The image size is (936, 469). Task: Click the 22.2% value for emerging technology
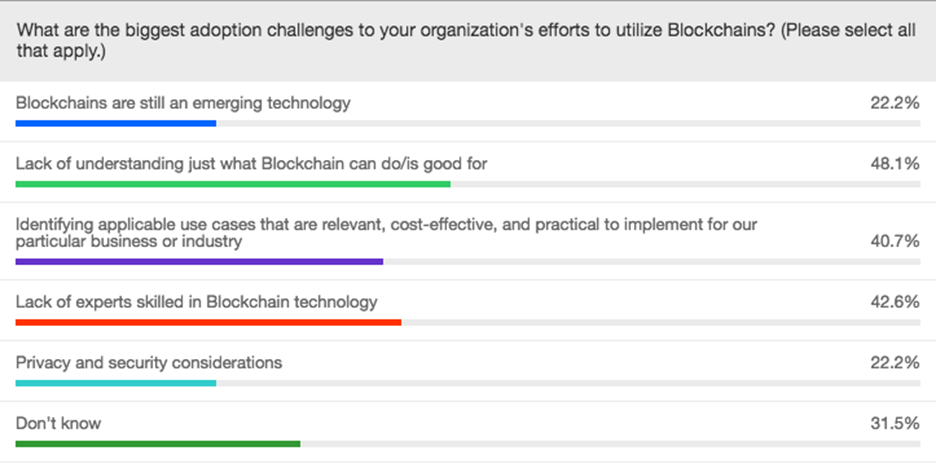tap(895, 103)
